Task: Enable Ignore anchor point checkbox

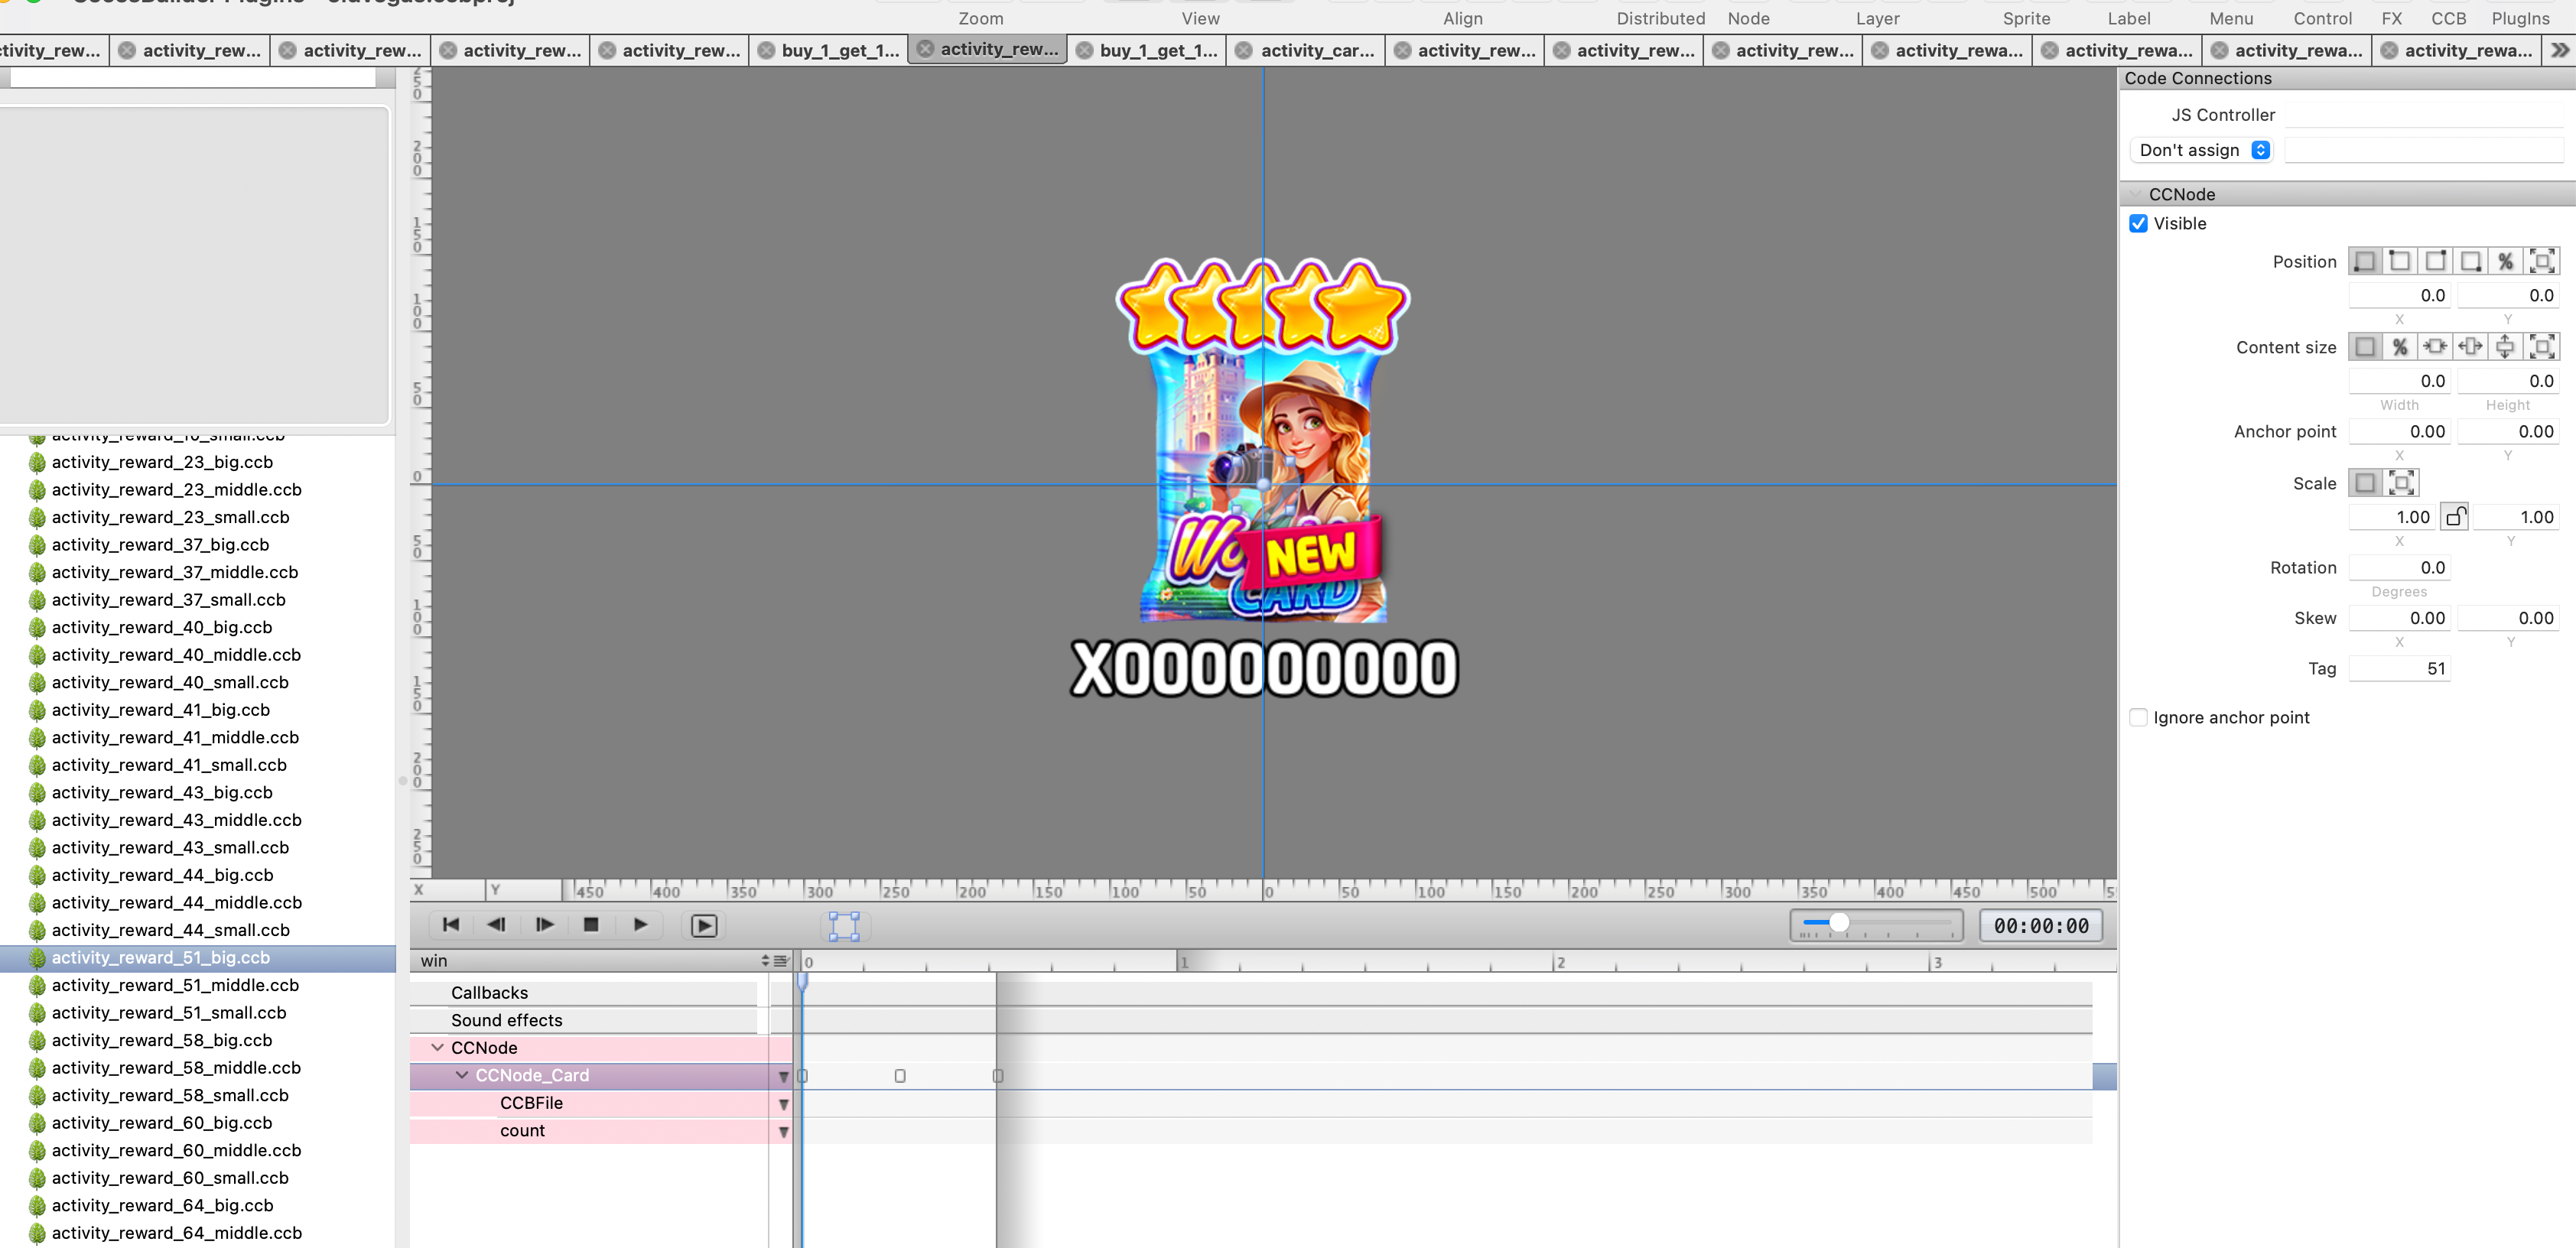Action: click(x=2138, y=718)
